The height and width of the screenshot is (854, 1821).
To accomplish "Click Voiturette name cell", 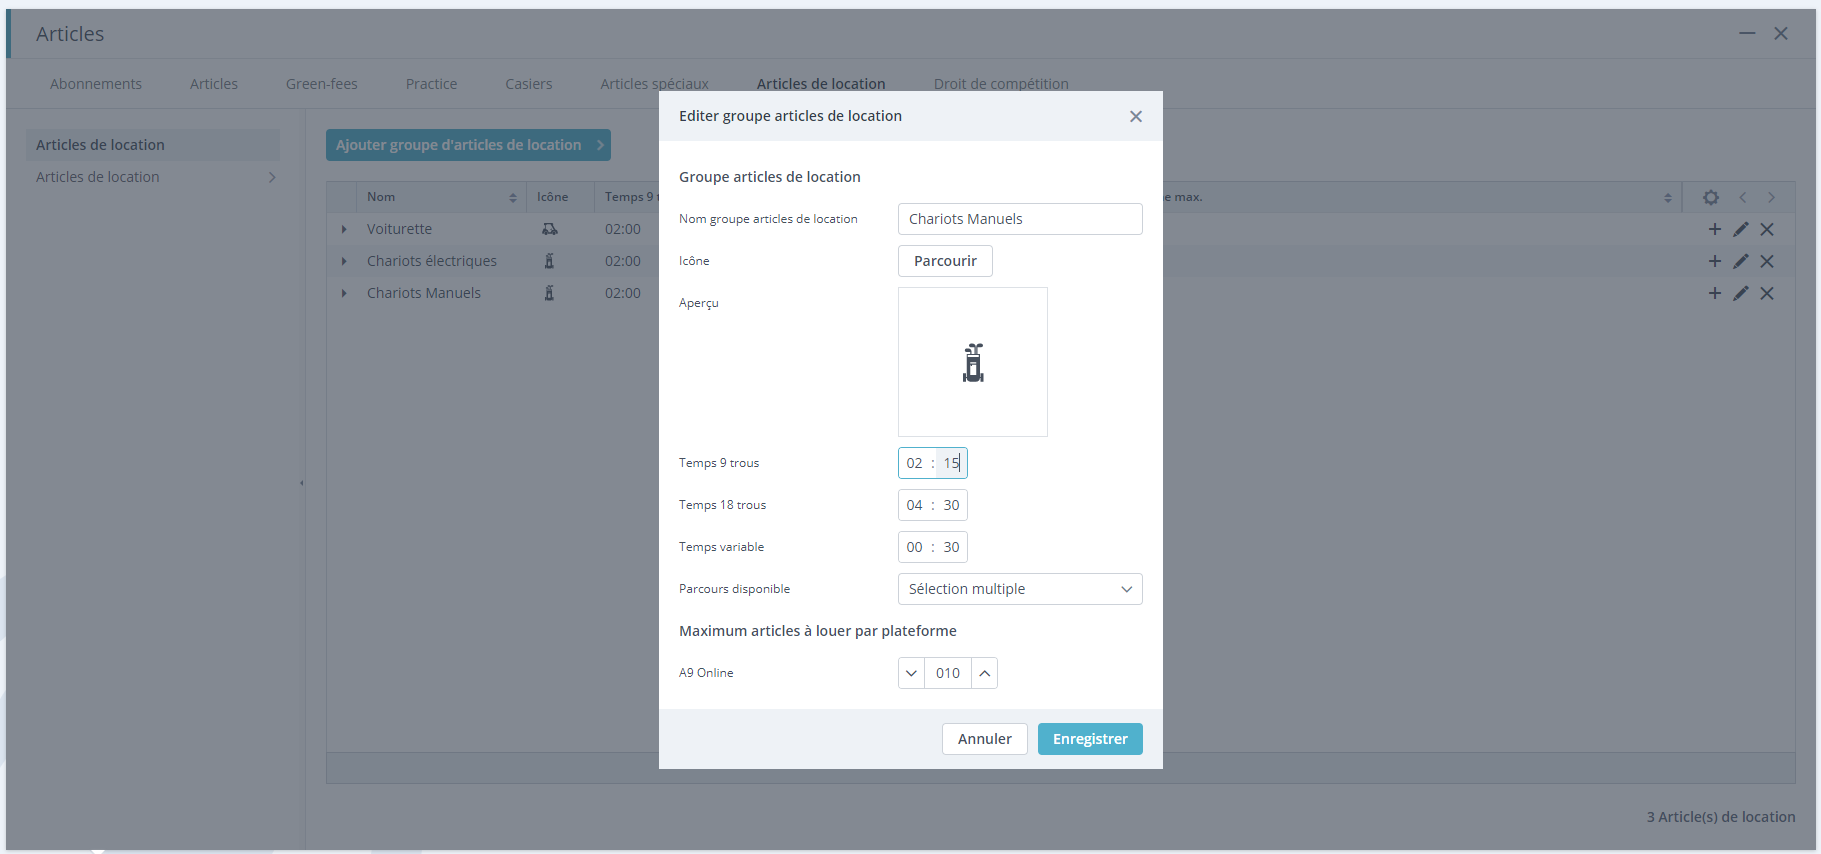I will point(399,229).
